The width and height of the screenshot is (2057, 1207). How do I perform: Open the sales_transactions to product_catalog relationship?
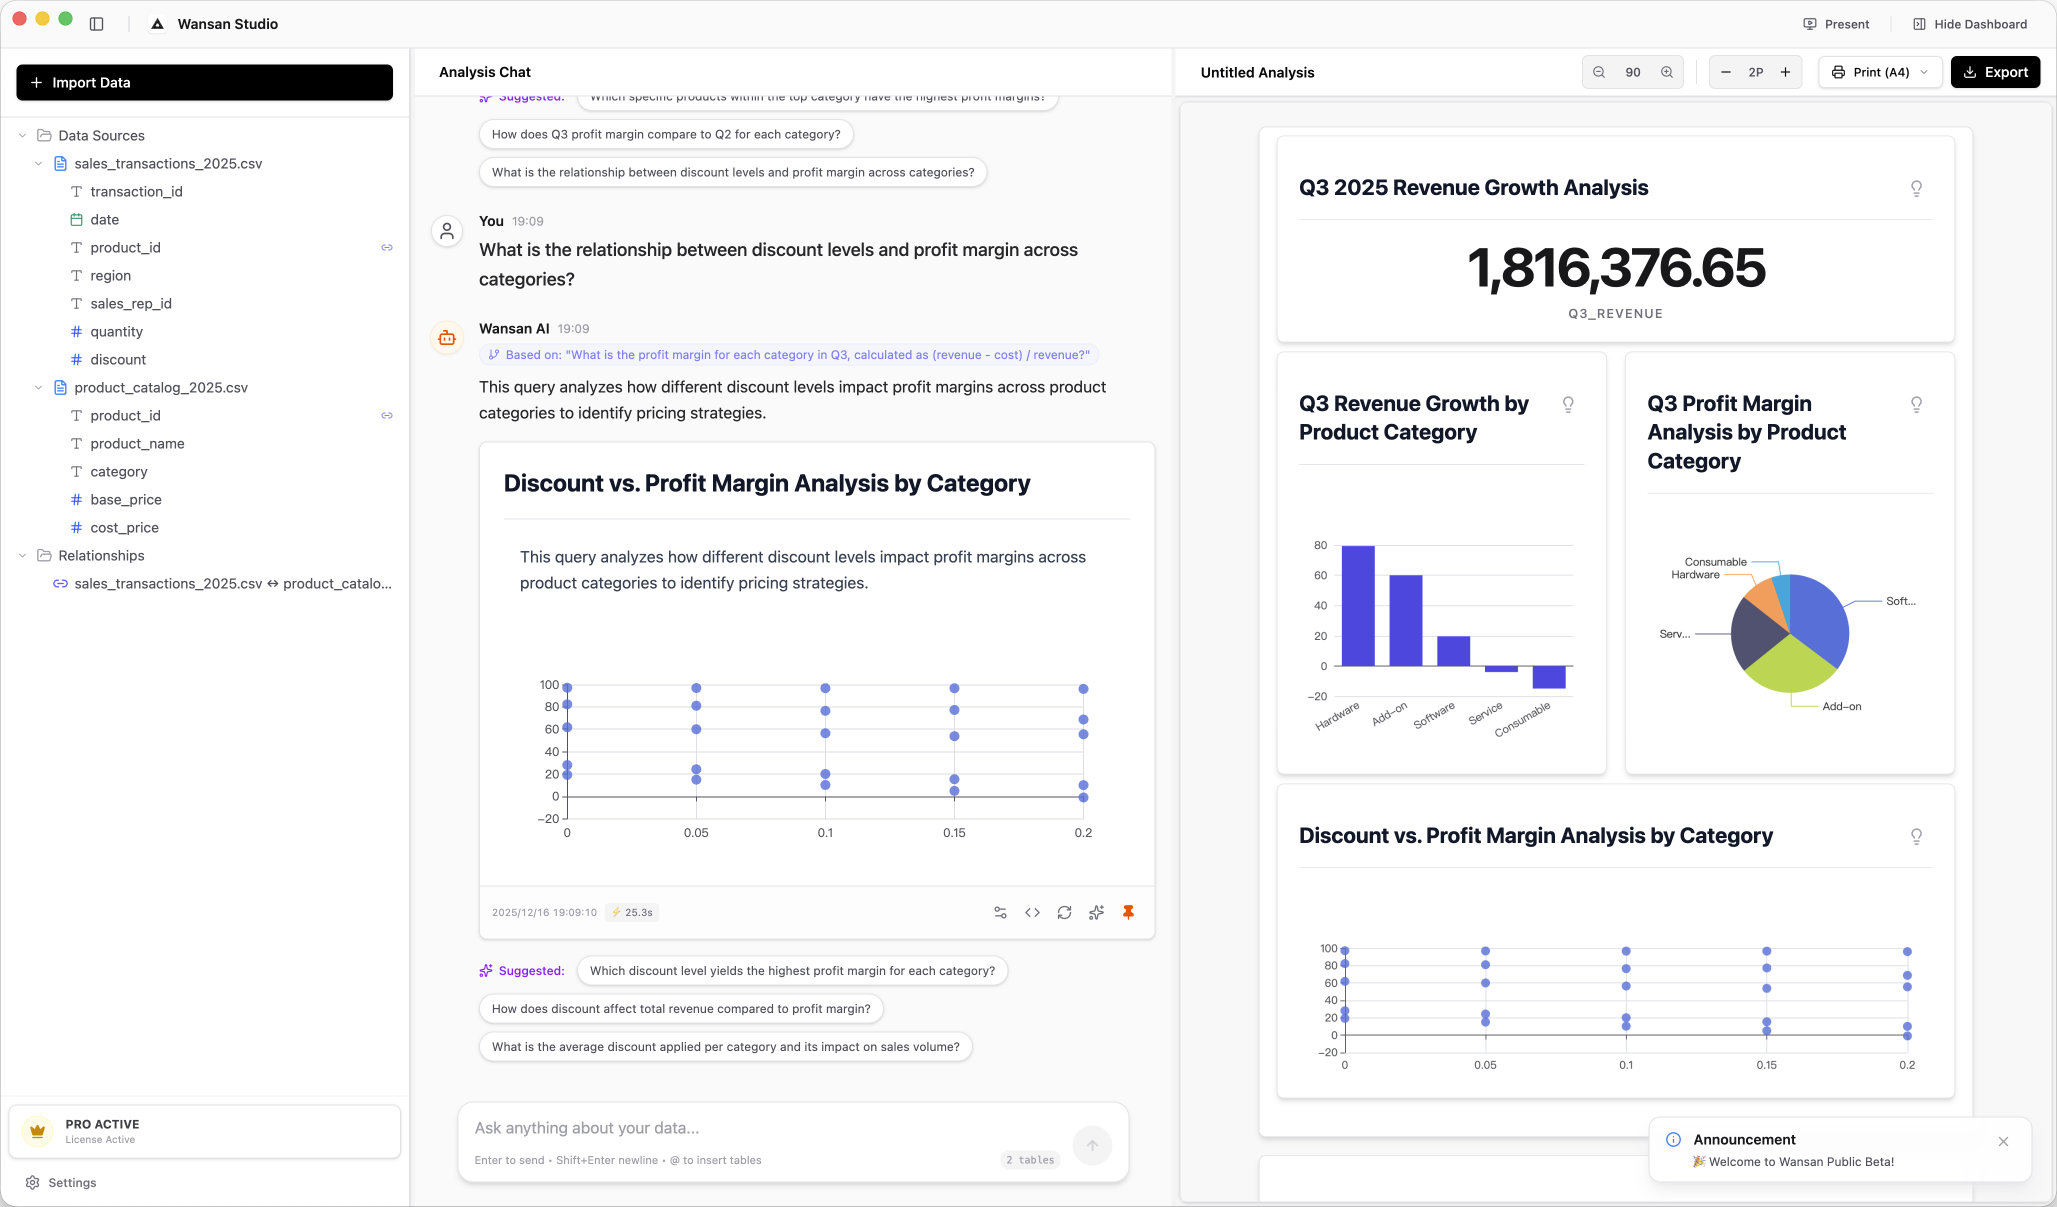[x=222, y=583]
